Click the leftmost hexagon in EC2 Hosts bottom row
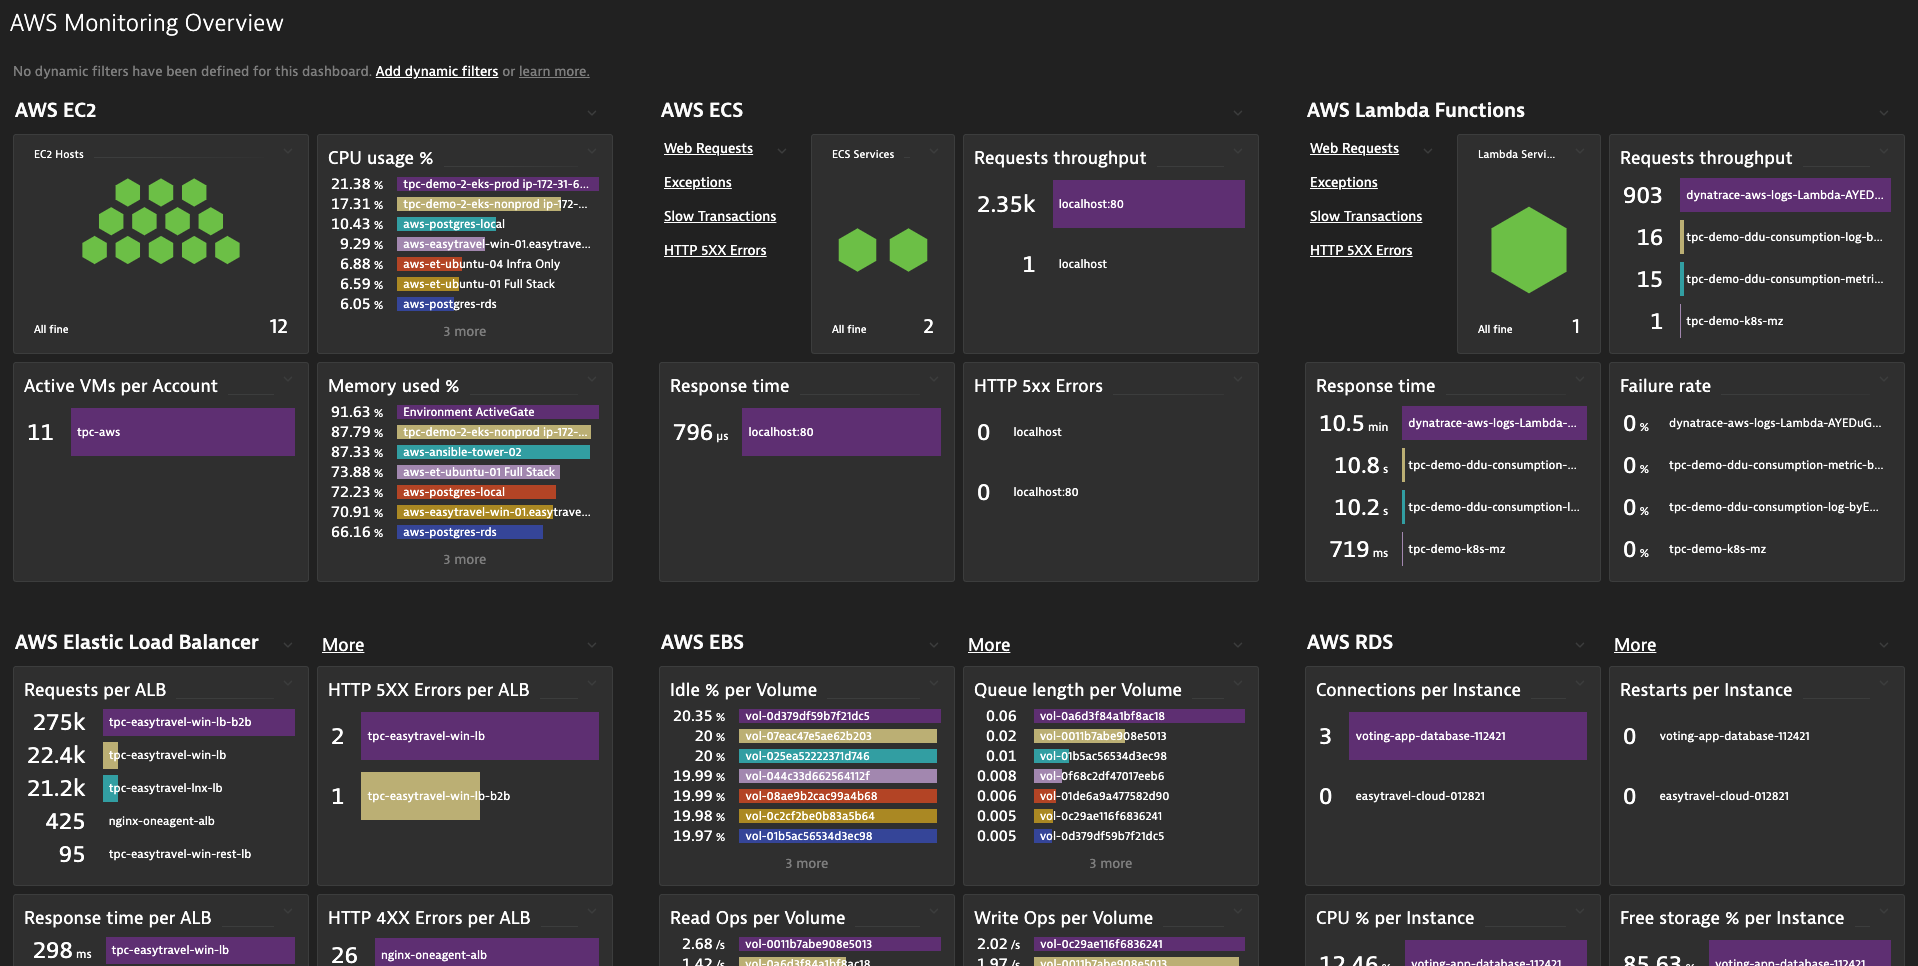This screenshot has width=1918, height=966. pos(94,250)
